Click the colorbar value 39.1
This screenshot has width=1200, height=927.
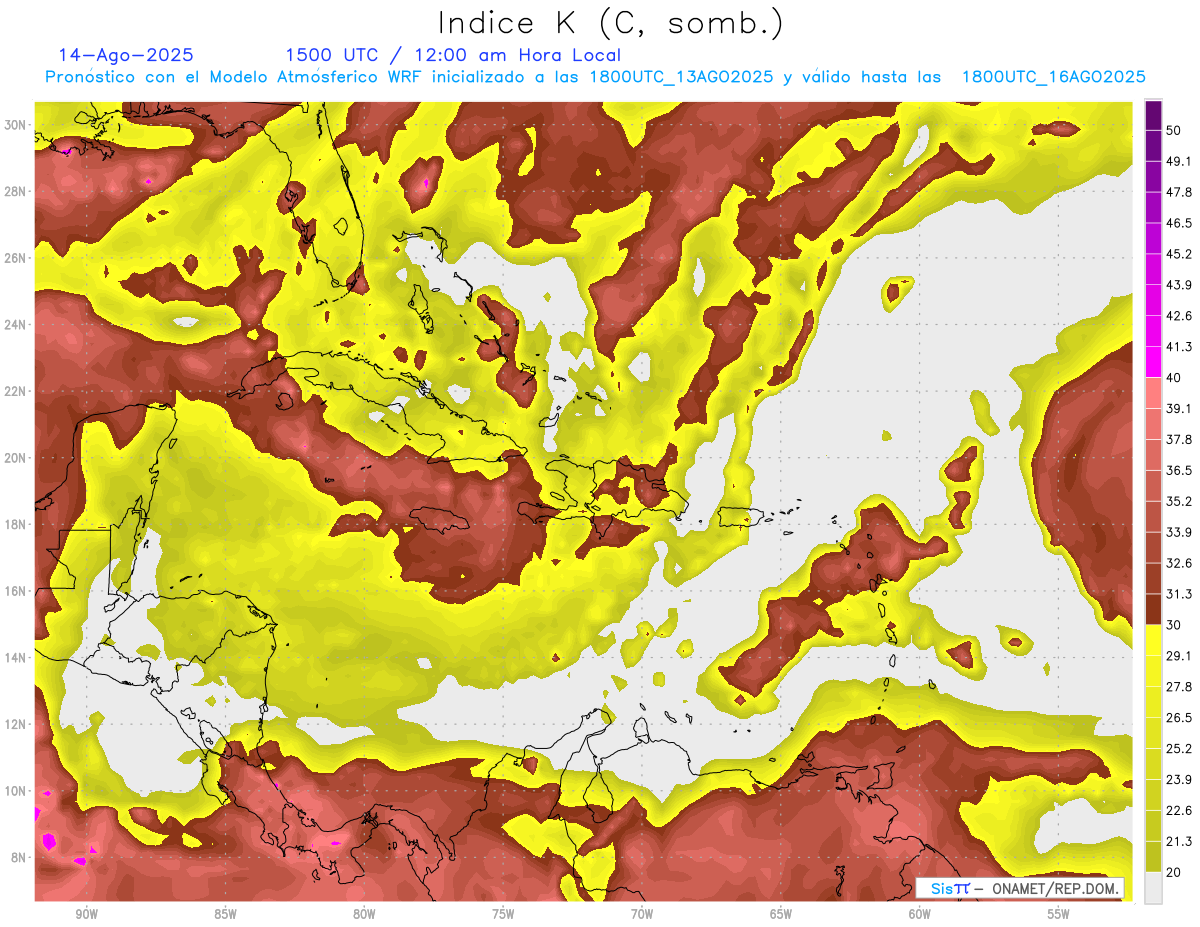1178,408
